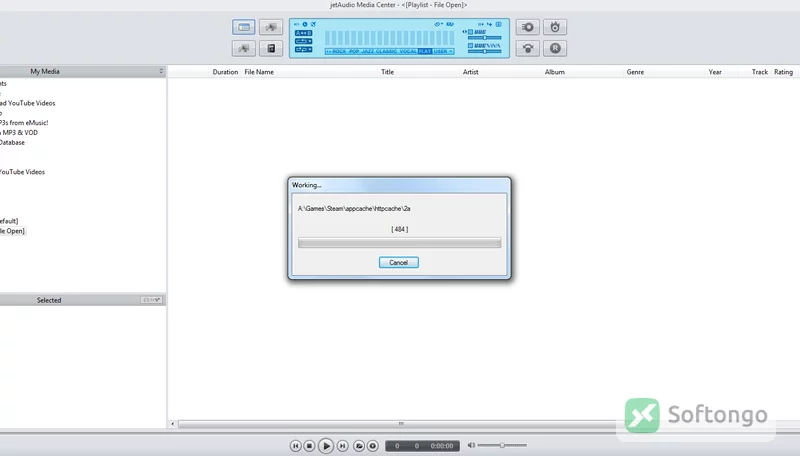
Task: Open the broadcasting antenna icon button
Action: 528,48
